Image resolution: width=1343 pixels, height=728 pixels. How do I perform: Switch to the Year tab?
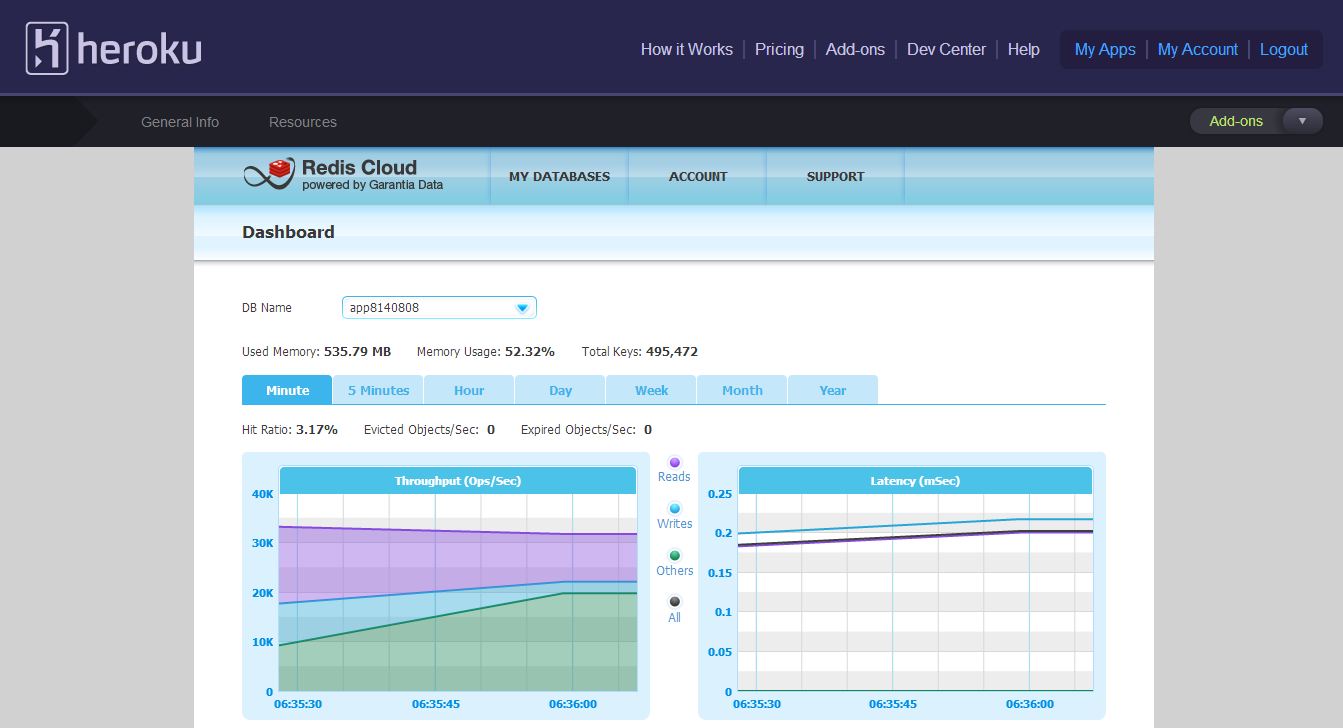(x=833, y=390)
